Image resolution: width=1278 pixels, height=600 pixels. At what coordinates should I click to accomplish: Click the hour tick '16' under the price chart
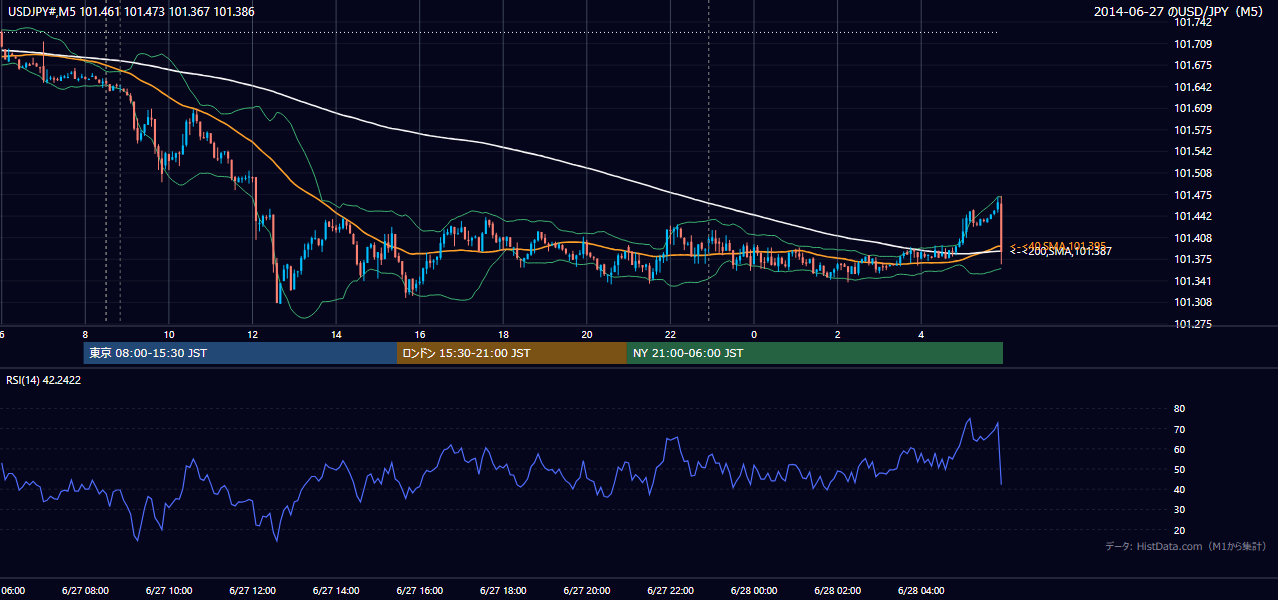coord(420,334)
